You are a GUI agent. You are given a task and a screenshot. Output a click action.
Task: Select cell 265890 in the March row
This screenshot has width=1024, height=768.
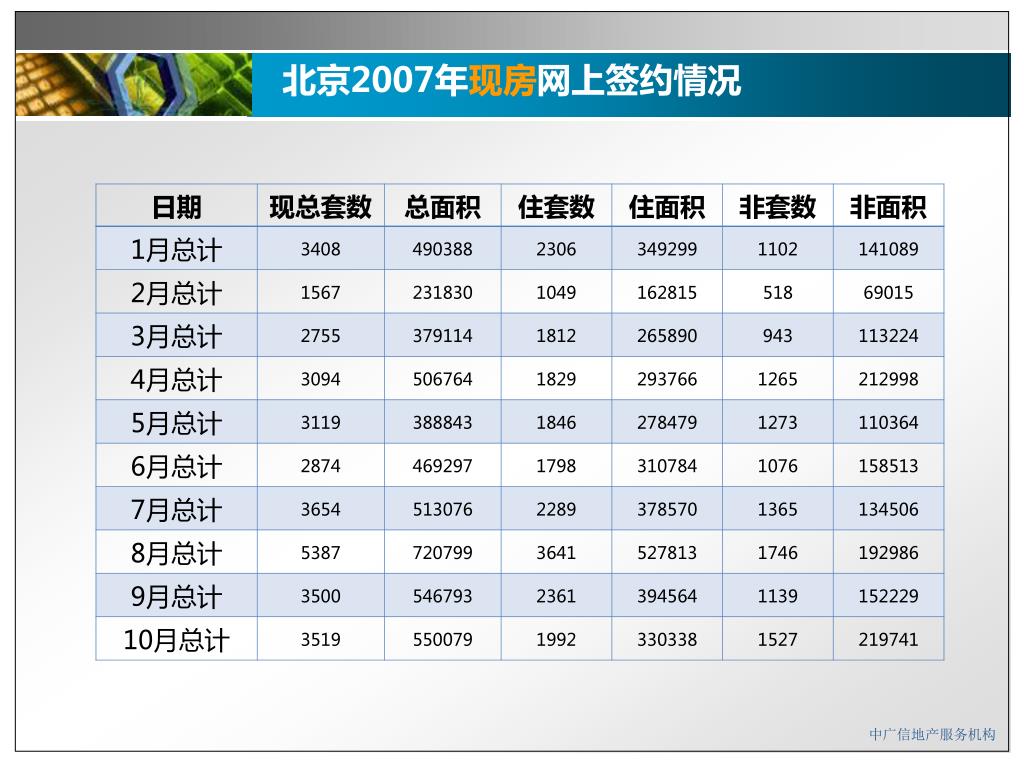click(667, 336)
